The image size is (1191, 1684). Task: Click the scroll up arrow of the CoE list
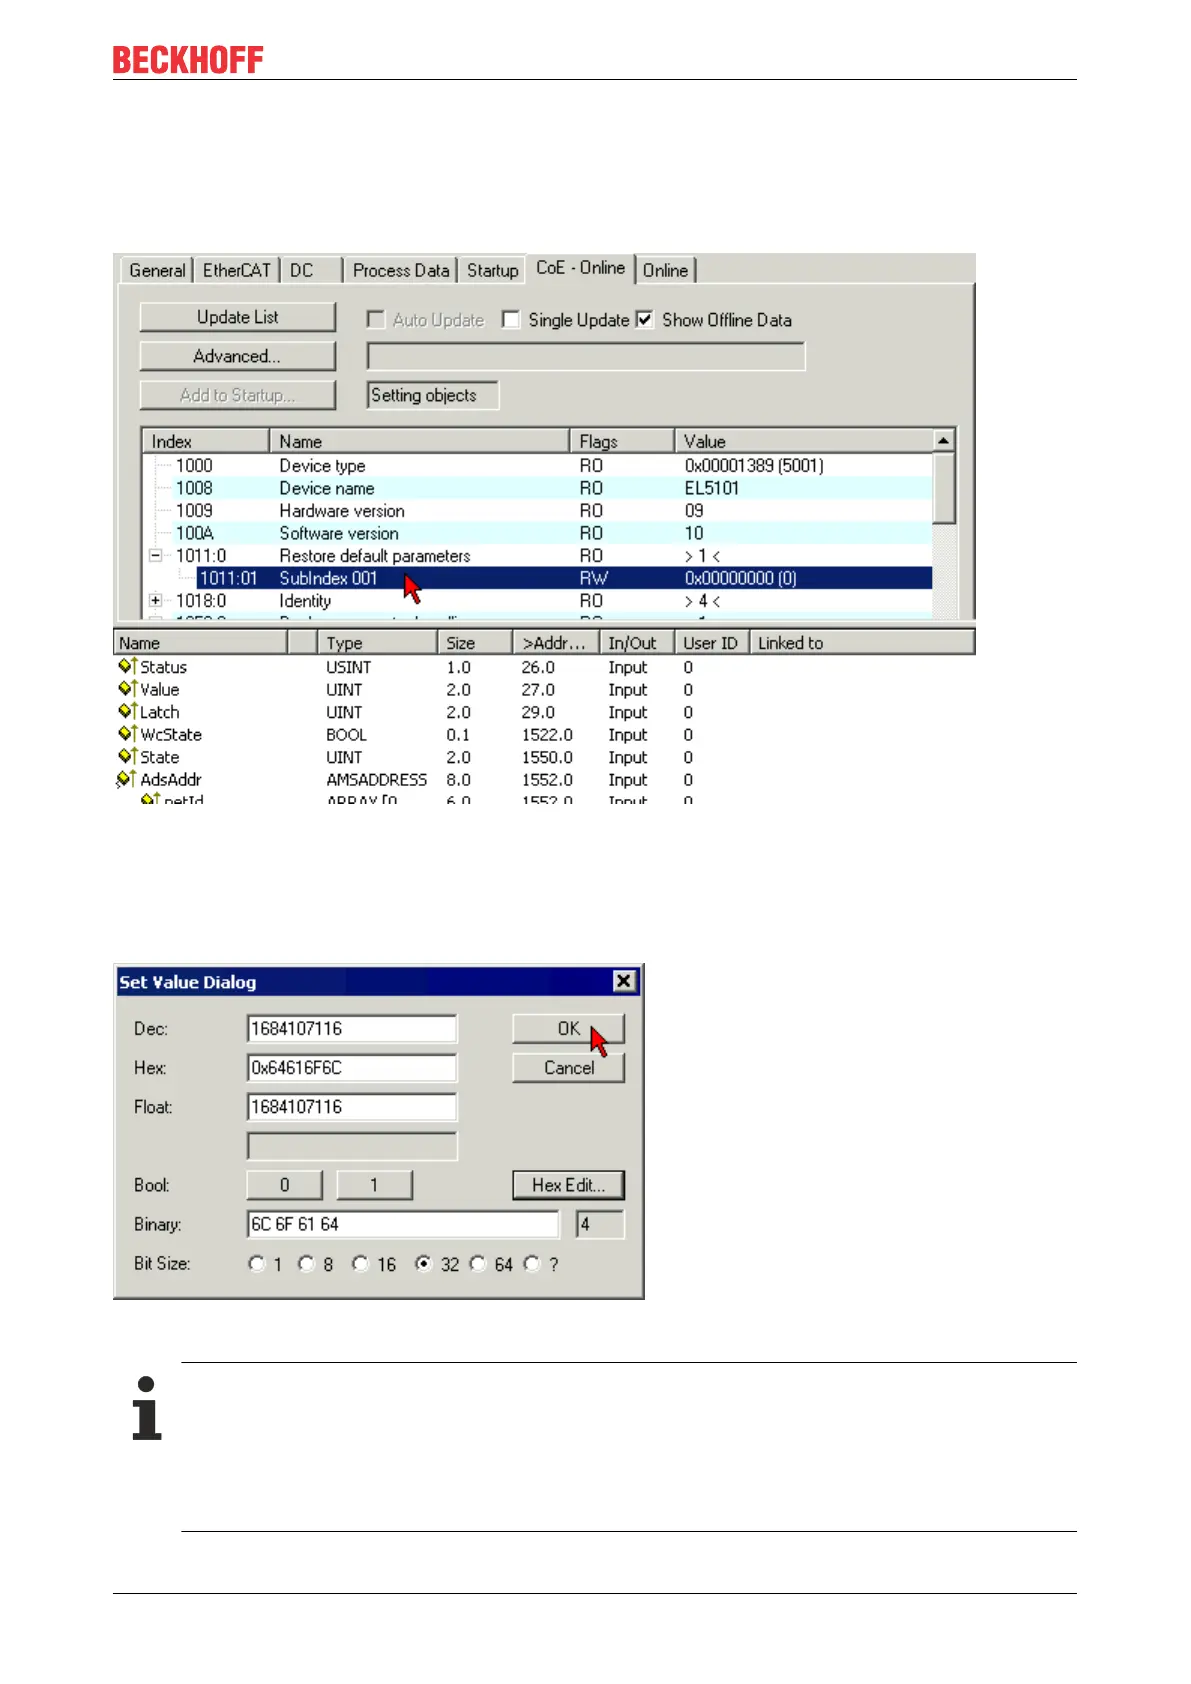(944, 440)
